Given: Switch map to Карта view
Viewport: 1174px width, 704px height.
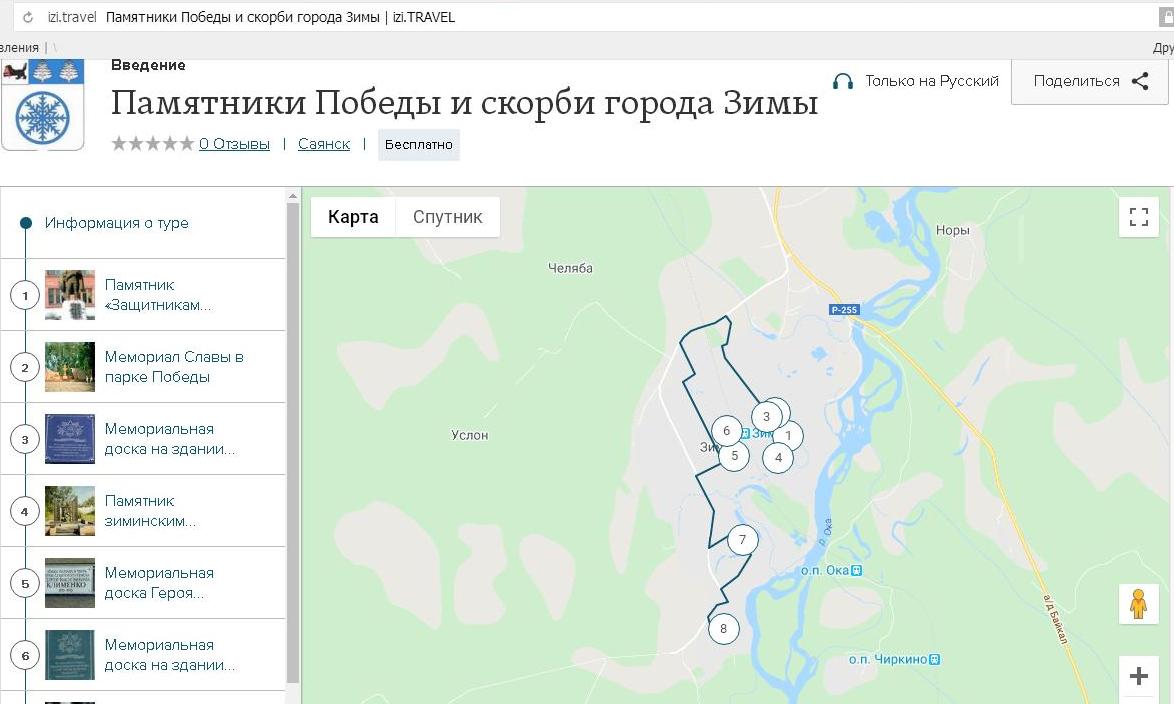Looking at the screenshot, I should point(353,217).
